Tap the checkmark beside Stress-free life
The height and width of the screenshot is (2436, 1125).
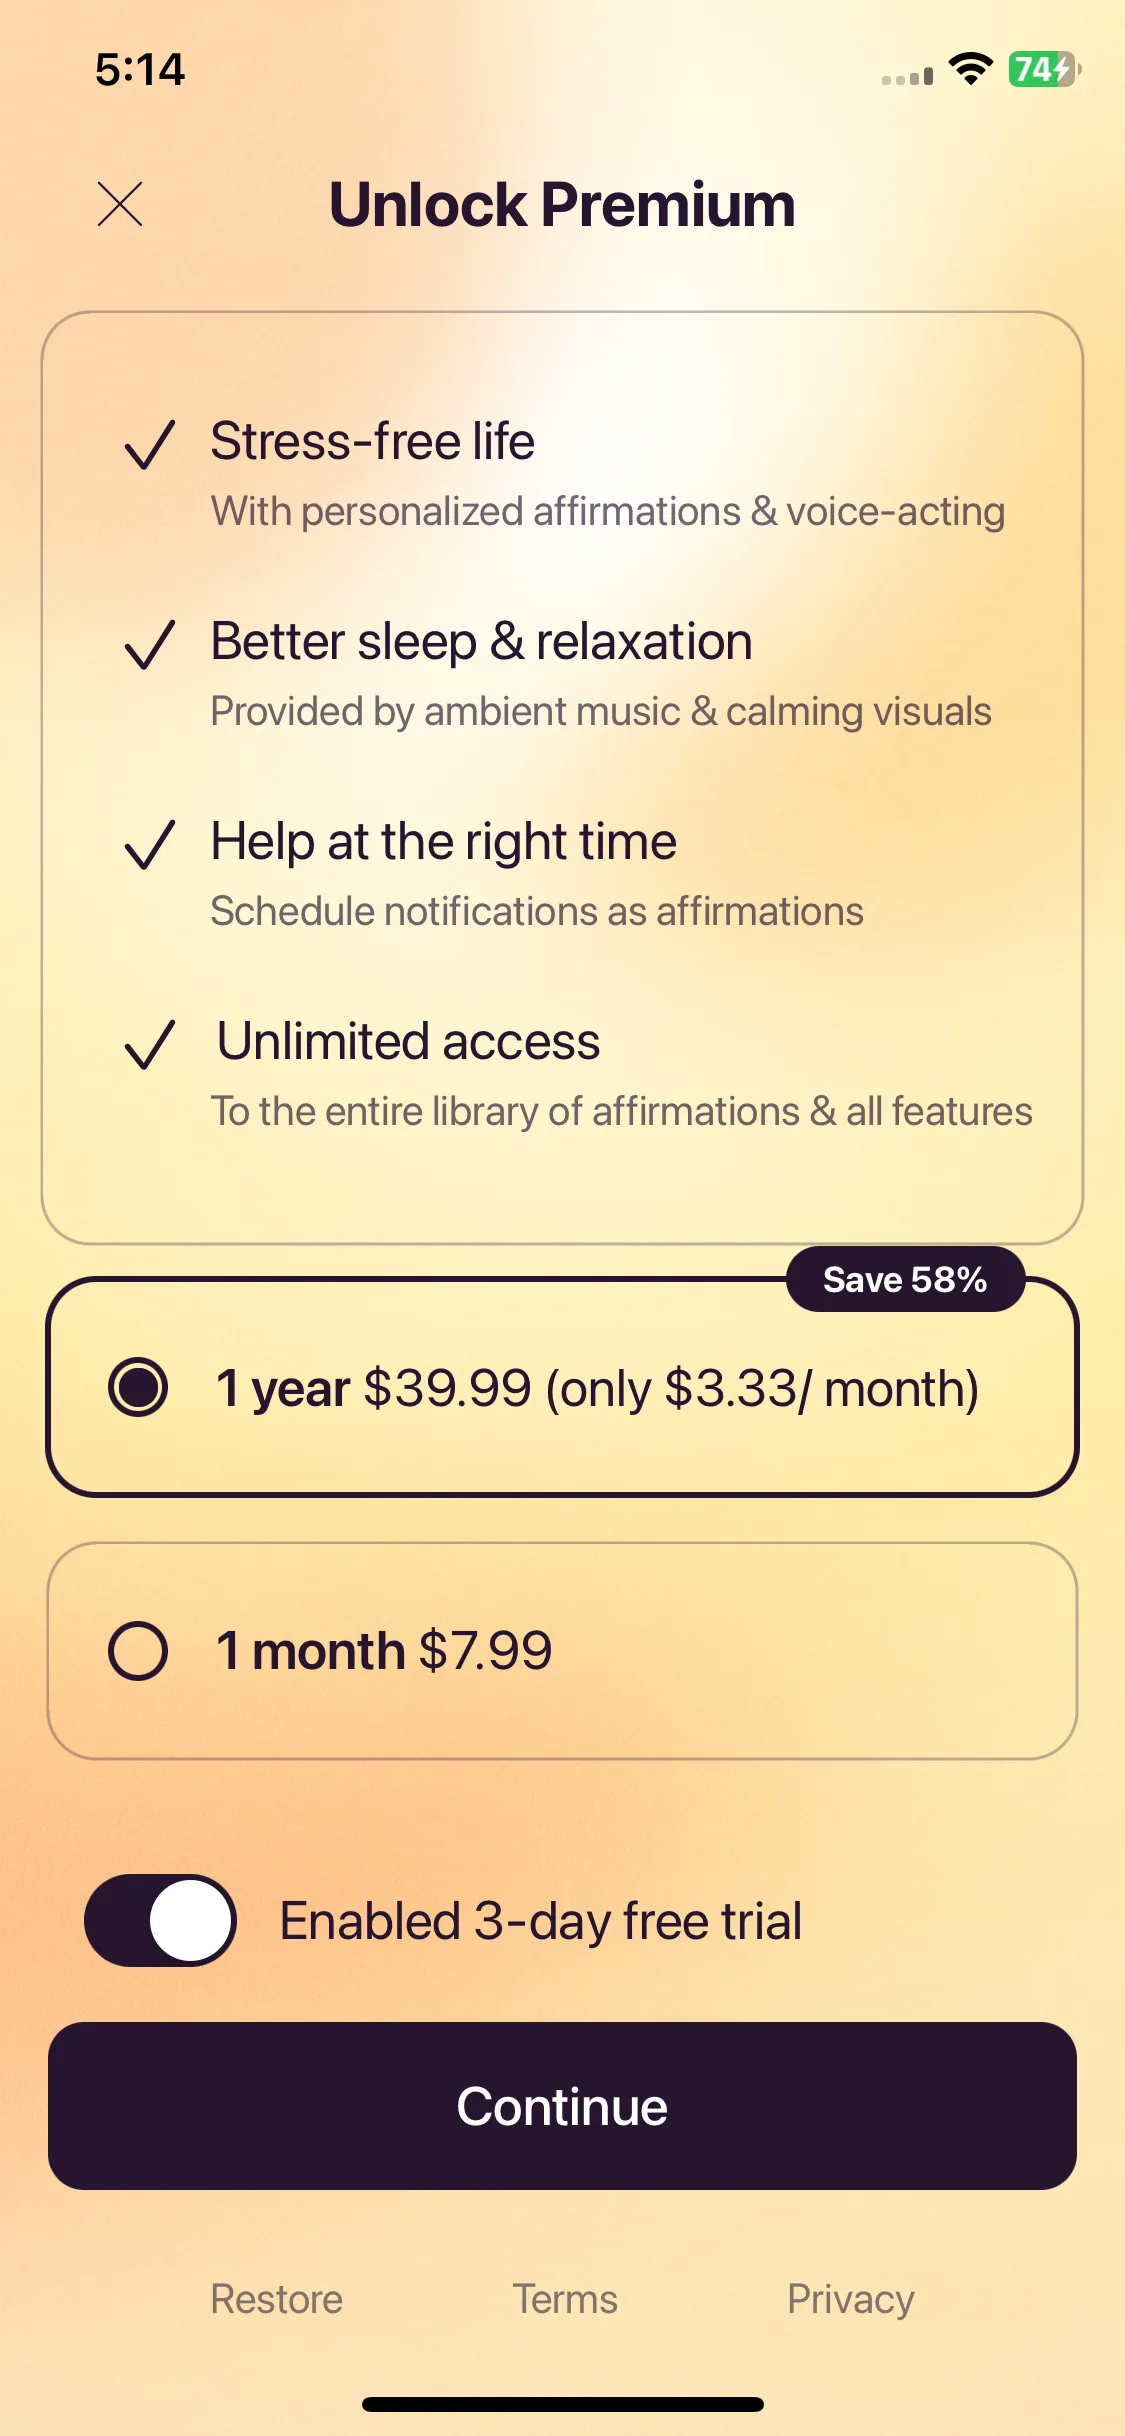pyautogui.click(x=150, y=444)
